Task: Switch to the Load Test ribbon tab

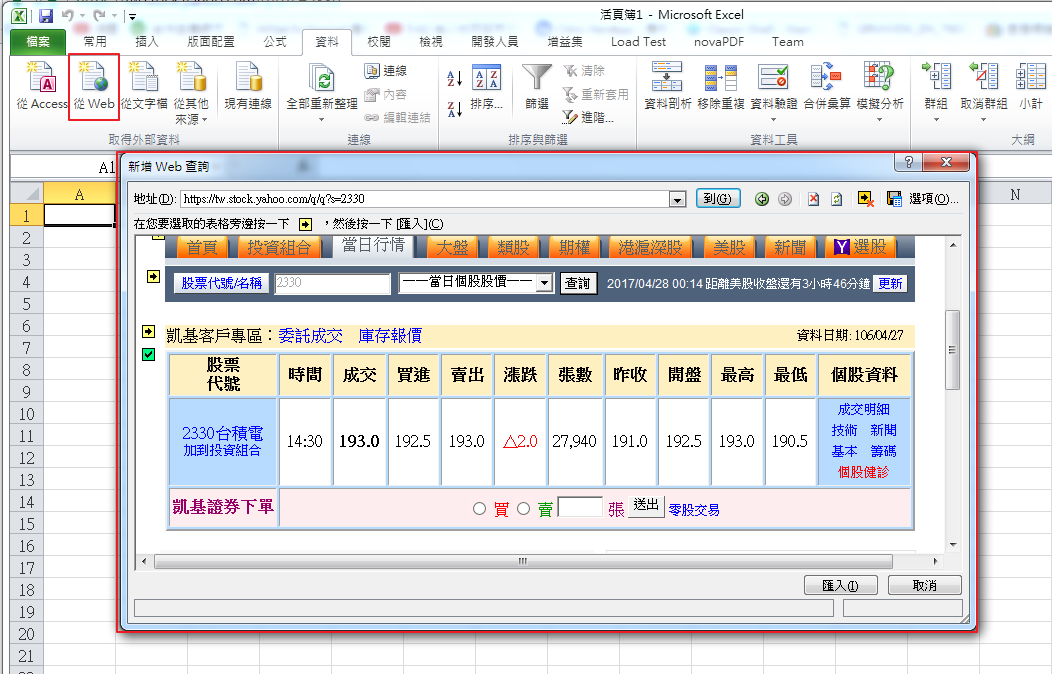Action: point(638,42)
